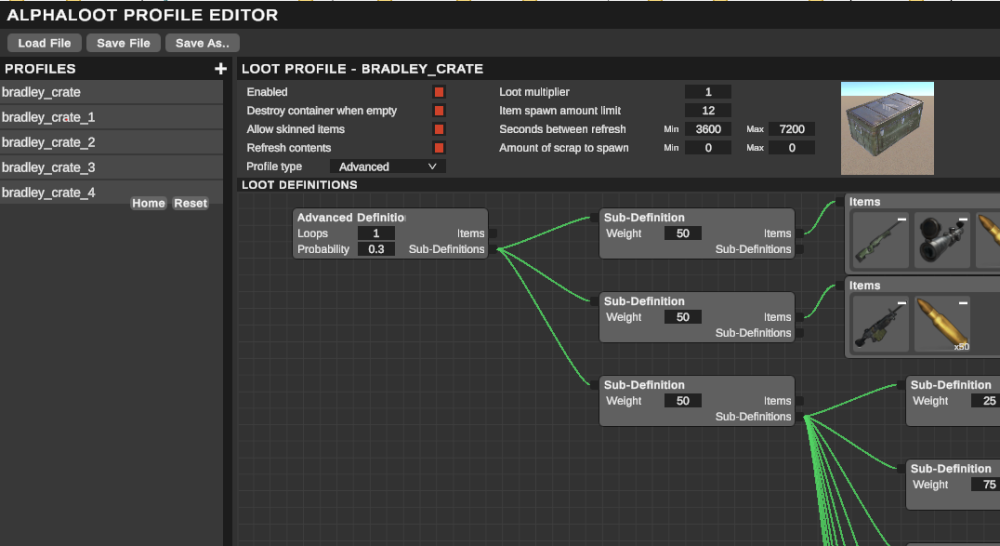This screenshot has height=546, width=1000.
Task: Select the x50 rifle ammo item icon
Action: pyautogui.click(x=942, y=324)
